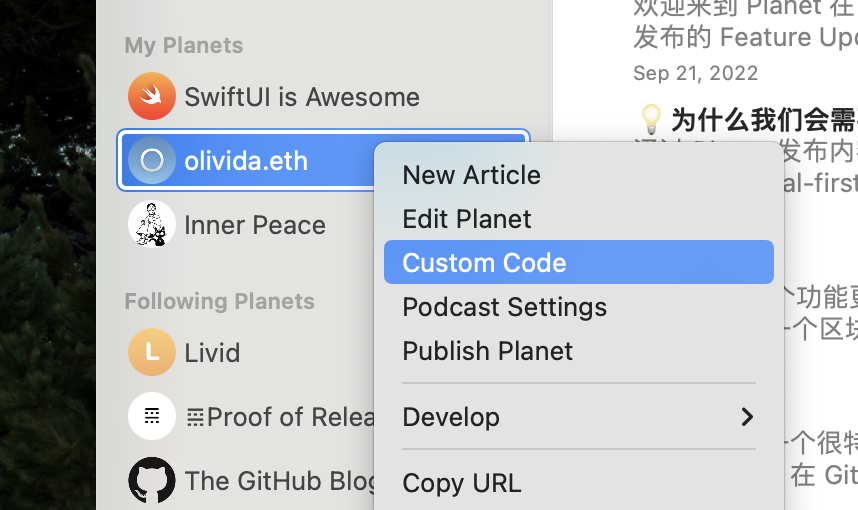Click the lightbulb emoji in article
The height and width of the screenshot is (510, 858).
click(651, 120)
